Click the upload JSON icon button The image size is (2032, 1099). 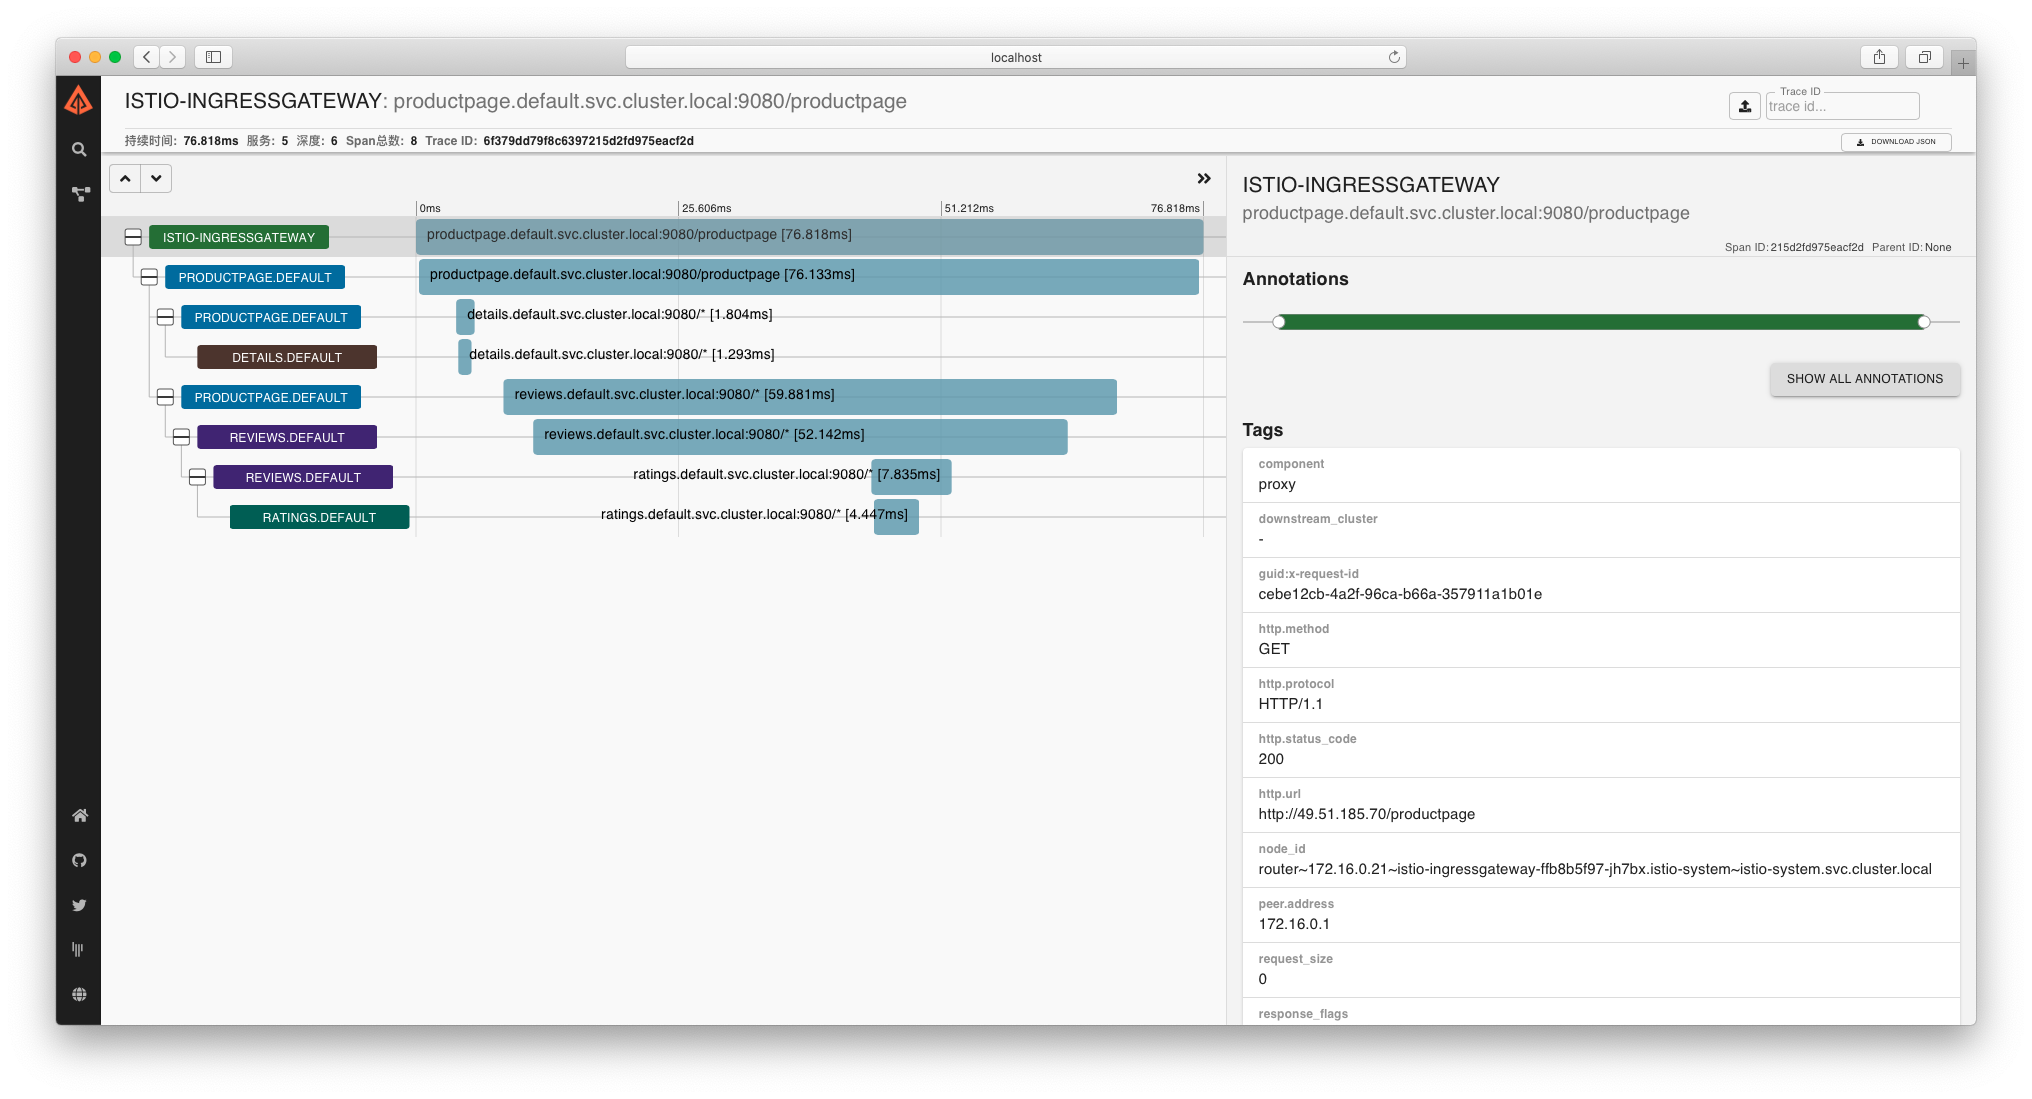tap(1745, 106)
